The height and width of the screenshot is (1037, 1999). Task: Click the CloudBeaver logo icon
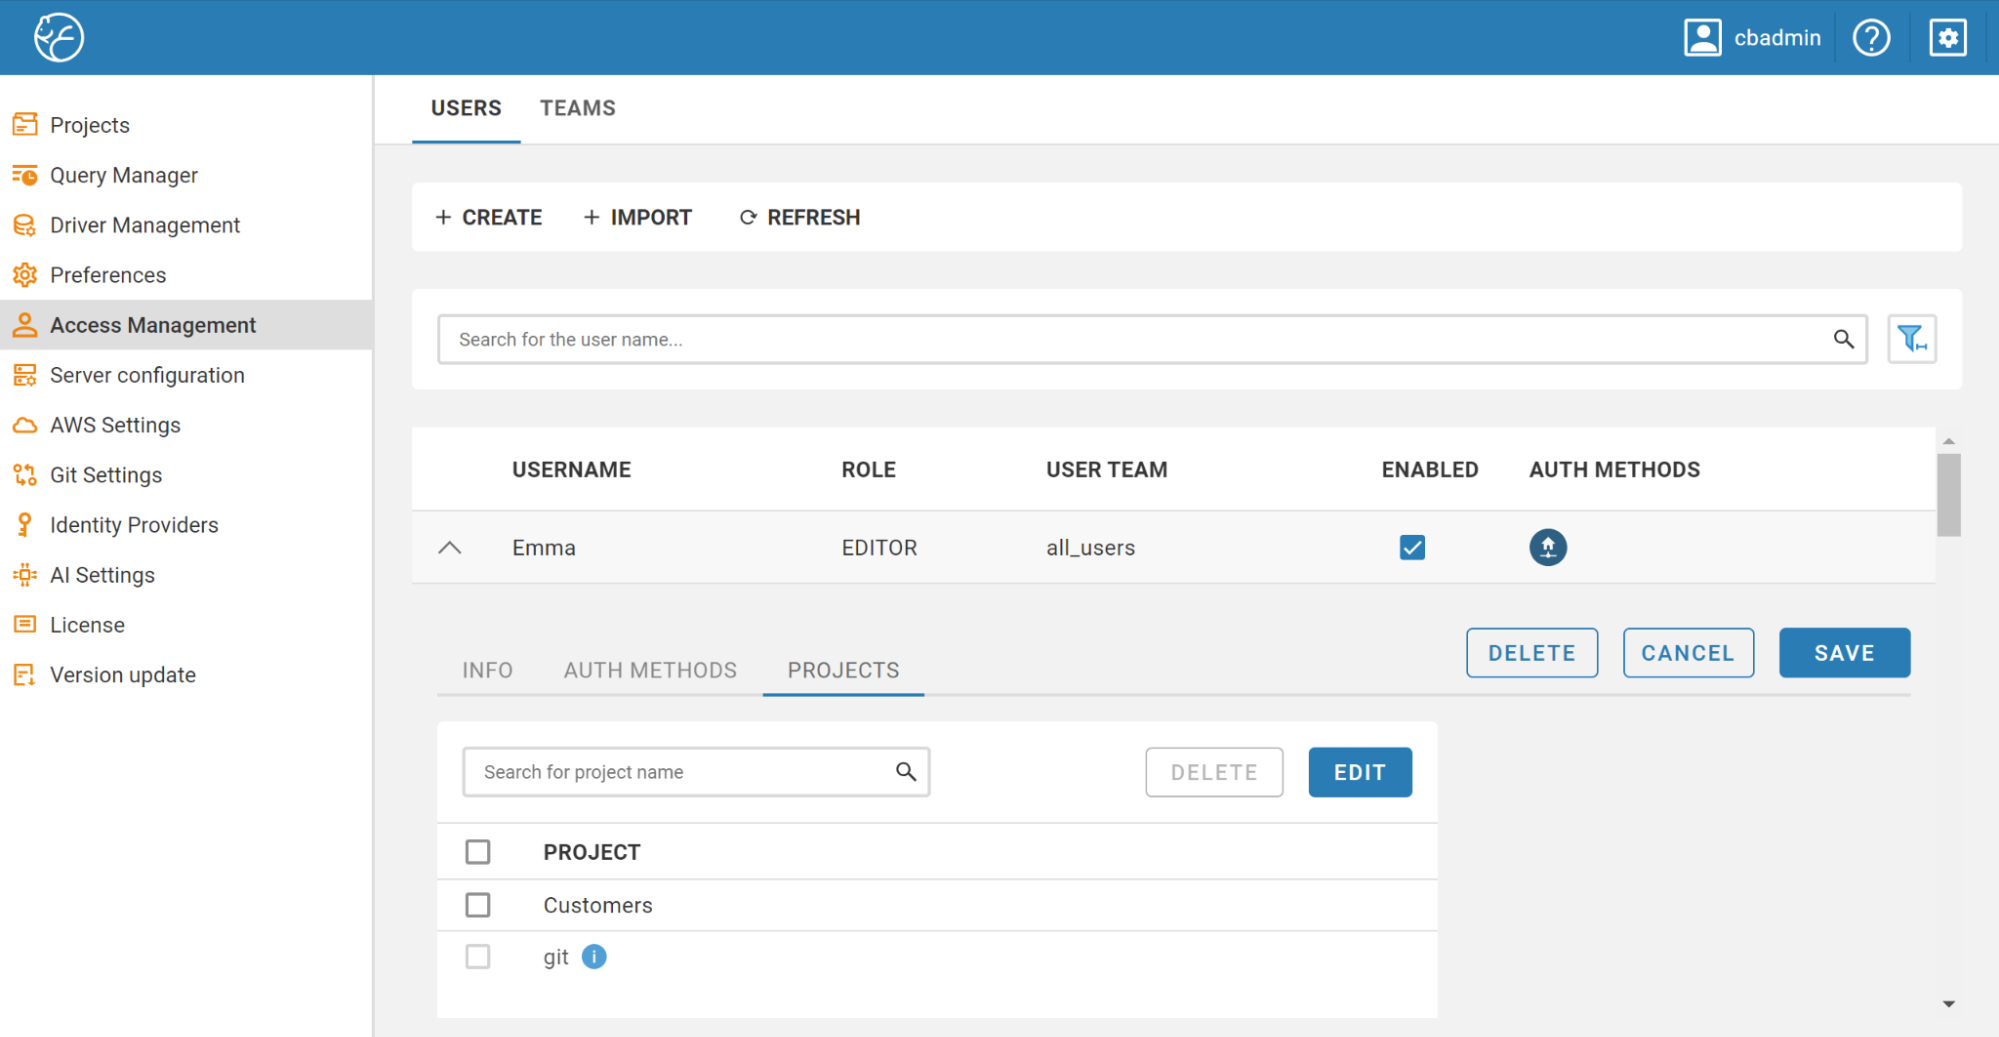click(59, 38)
